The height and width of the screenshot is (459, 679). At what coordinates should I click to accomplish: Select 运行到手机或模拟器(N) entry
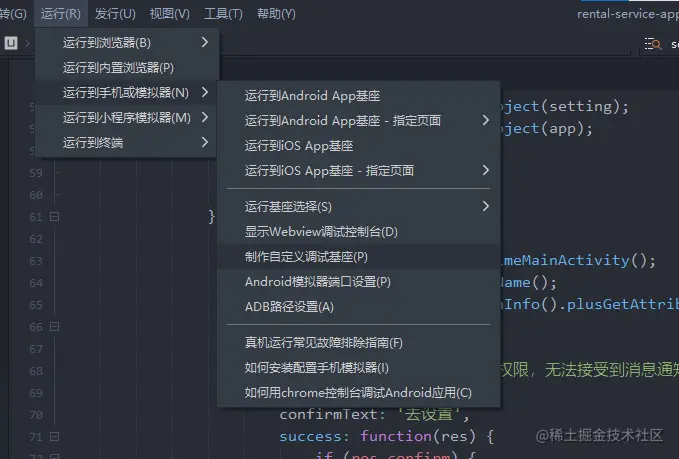click(x=127, y=93)
